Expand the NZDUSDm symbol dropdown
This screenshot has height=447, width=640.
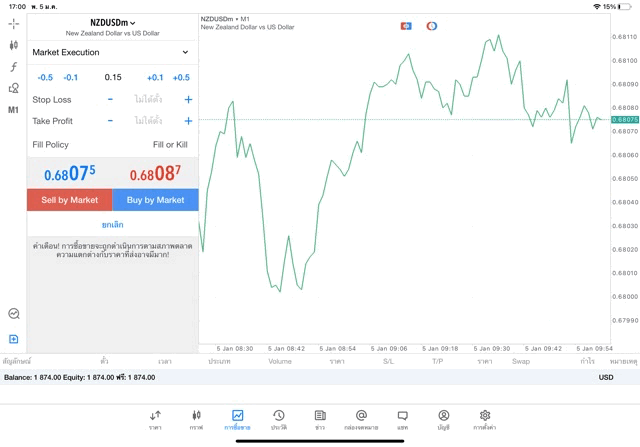113,23
